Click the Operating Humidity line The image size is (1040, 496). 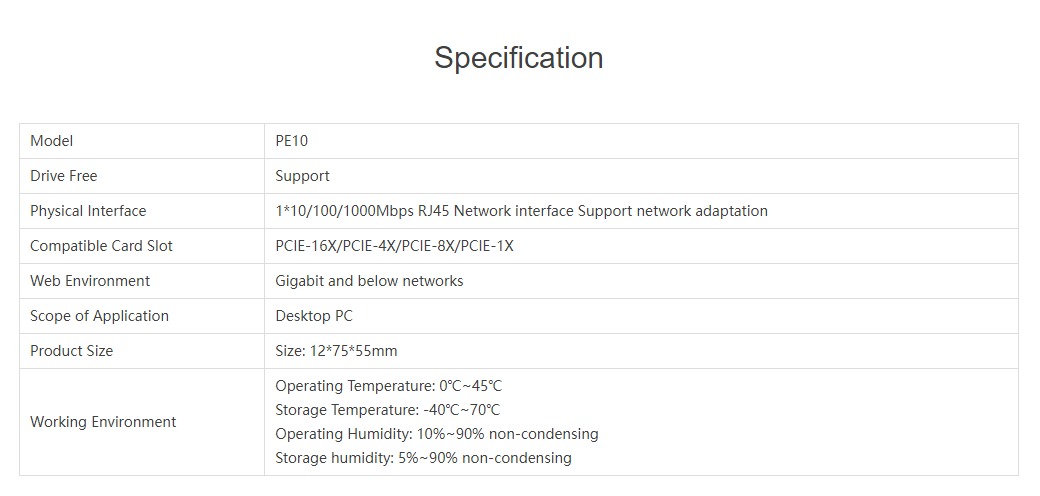(x=436, y=434)
